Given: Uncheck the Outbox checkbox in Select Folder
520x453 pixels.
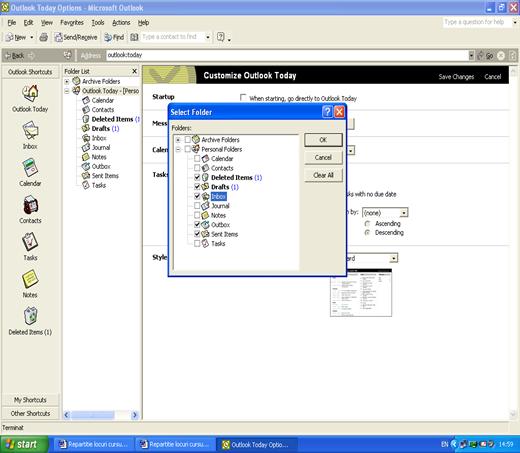Looking at the screenshot, I should point(197,224).
